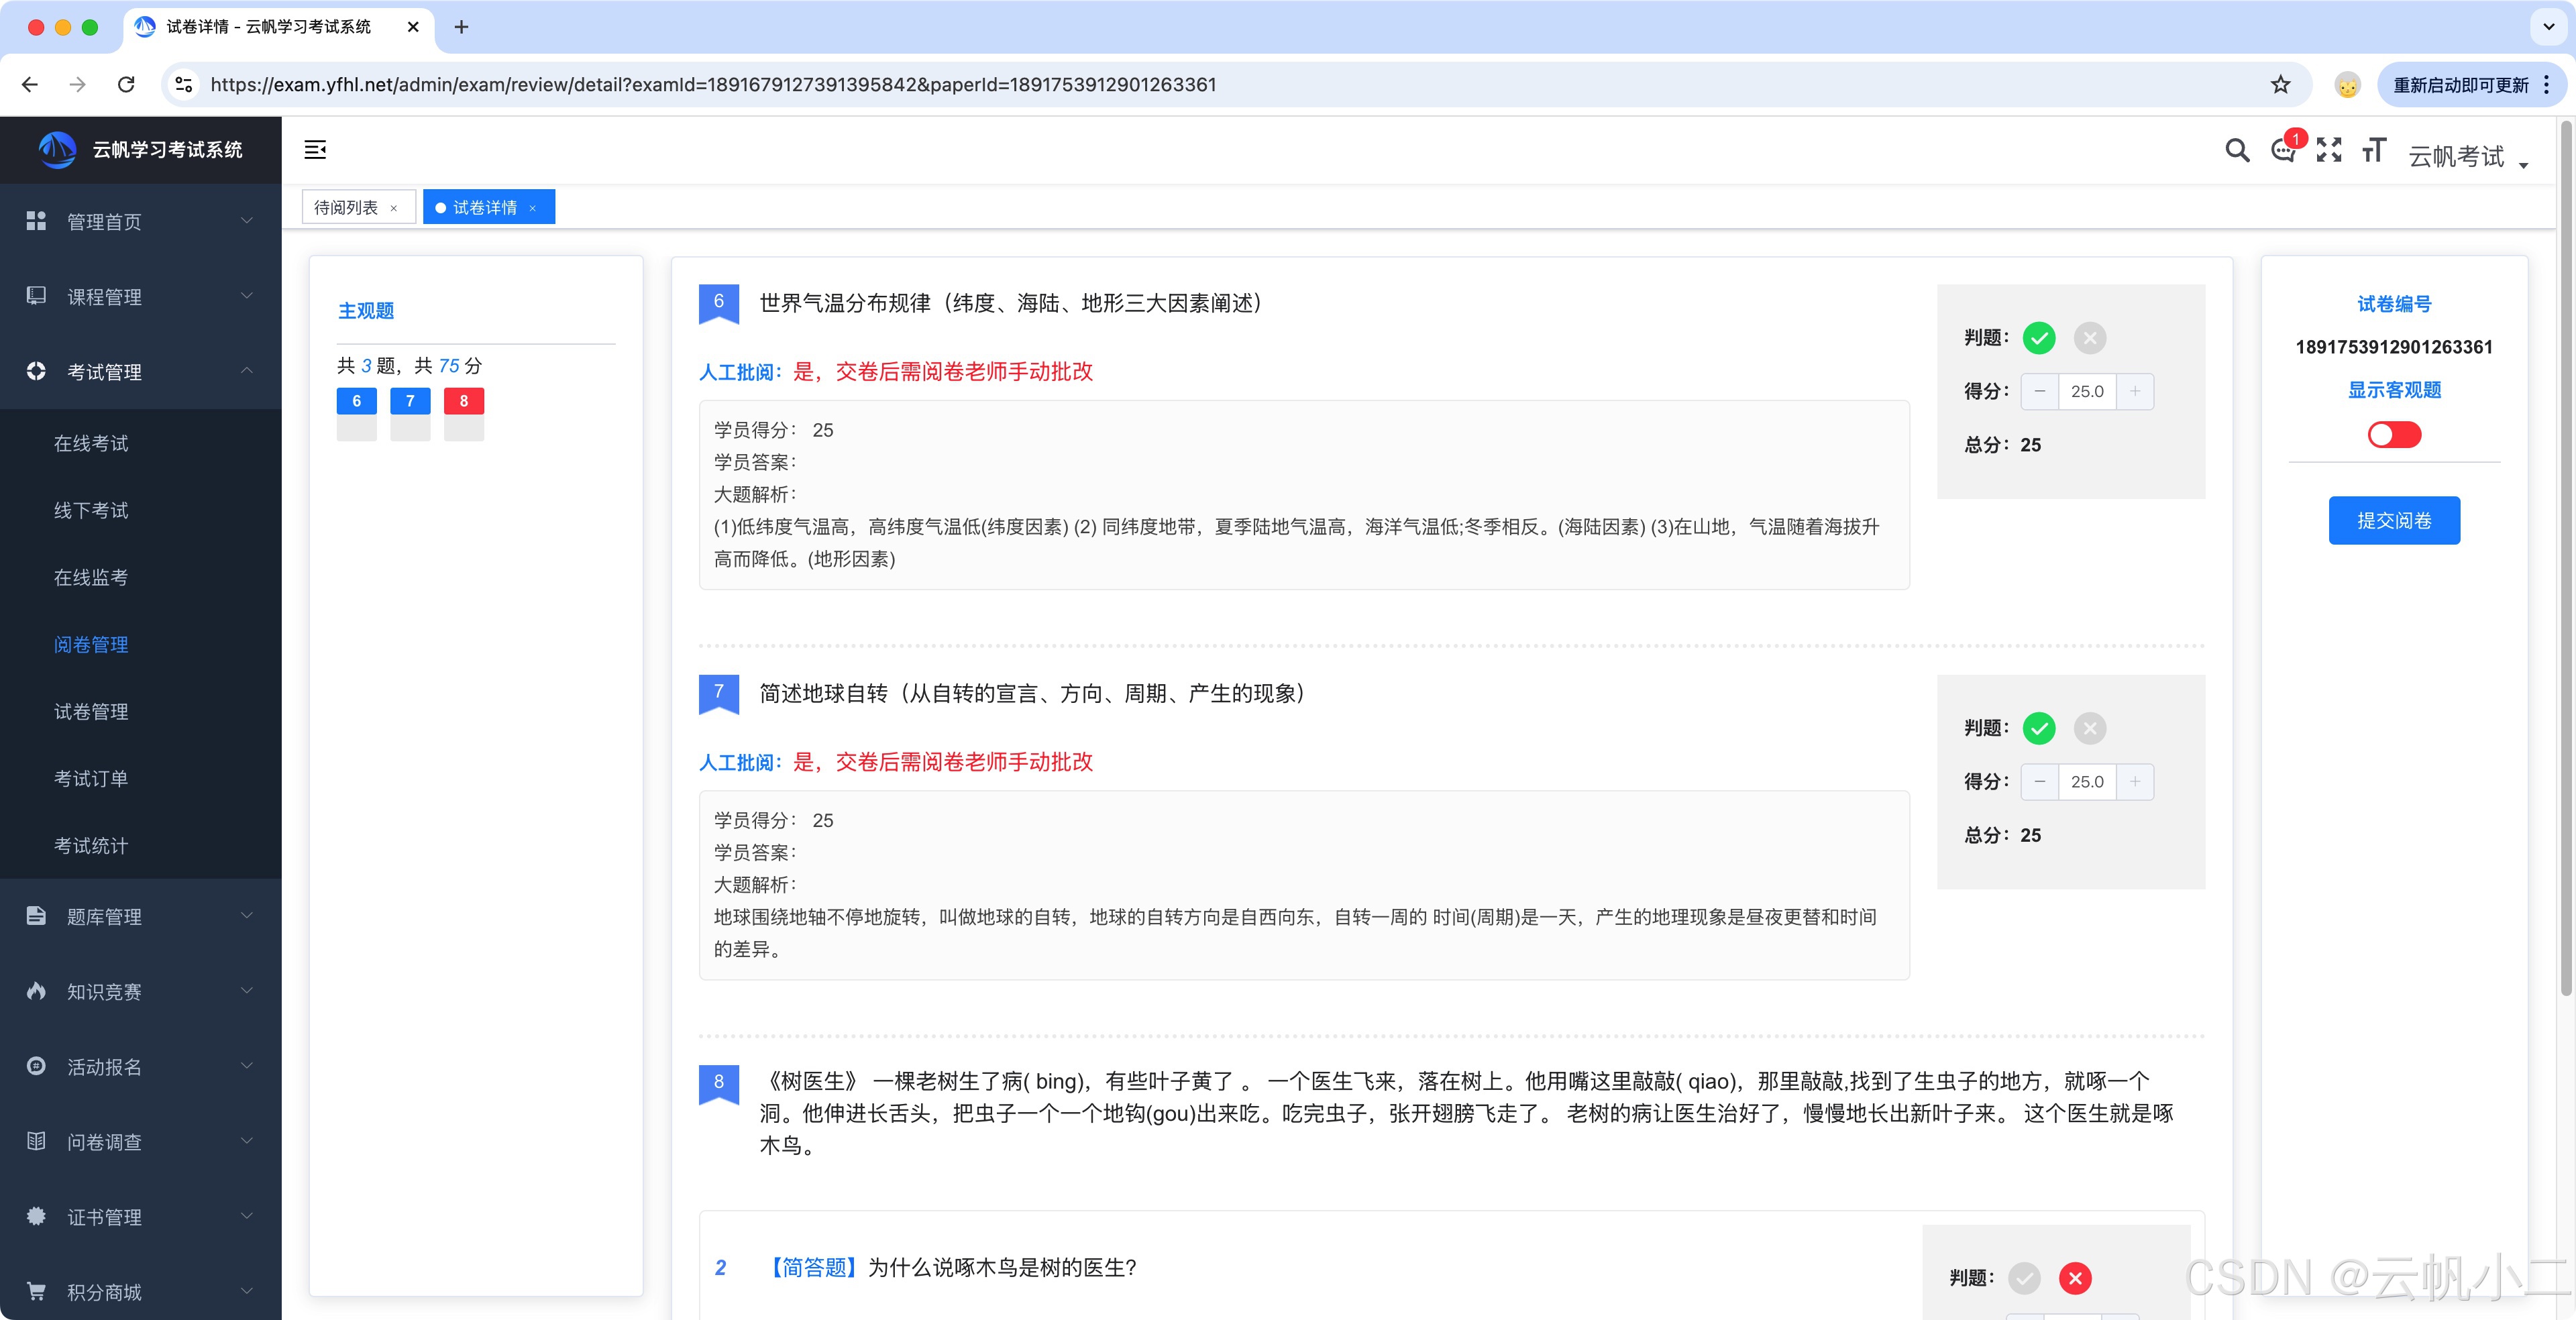Open the 试卷管理 submenu item

91,712
